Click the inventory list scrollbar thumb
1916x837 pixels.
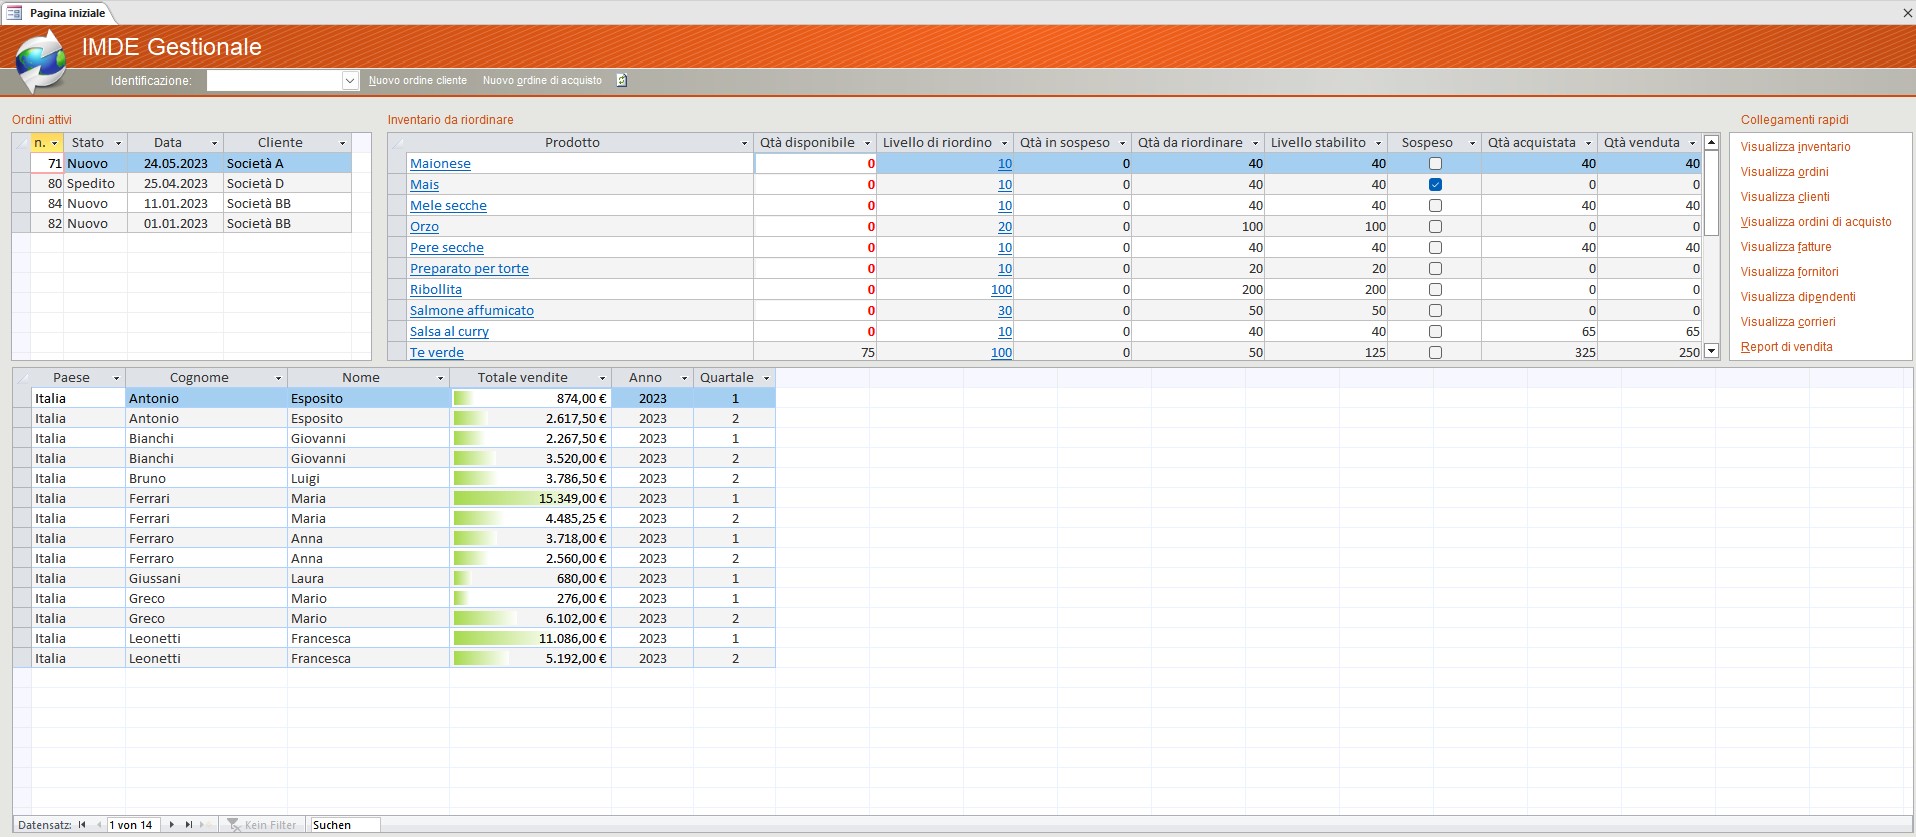(x=1711, y=193)
